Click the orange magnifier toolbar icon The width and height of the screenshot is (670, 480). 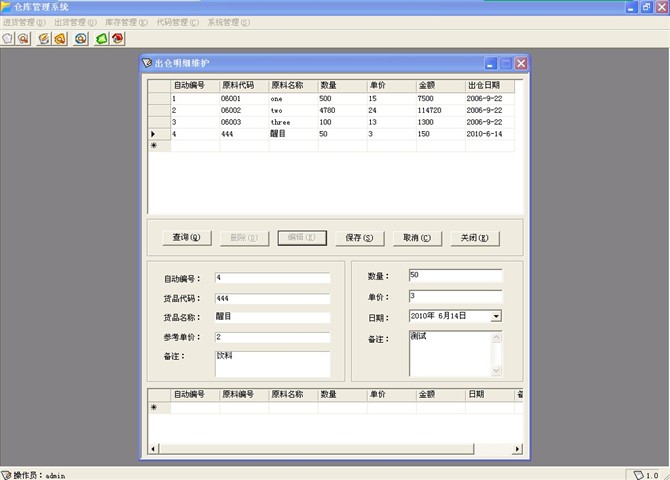60,38
